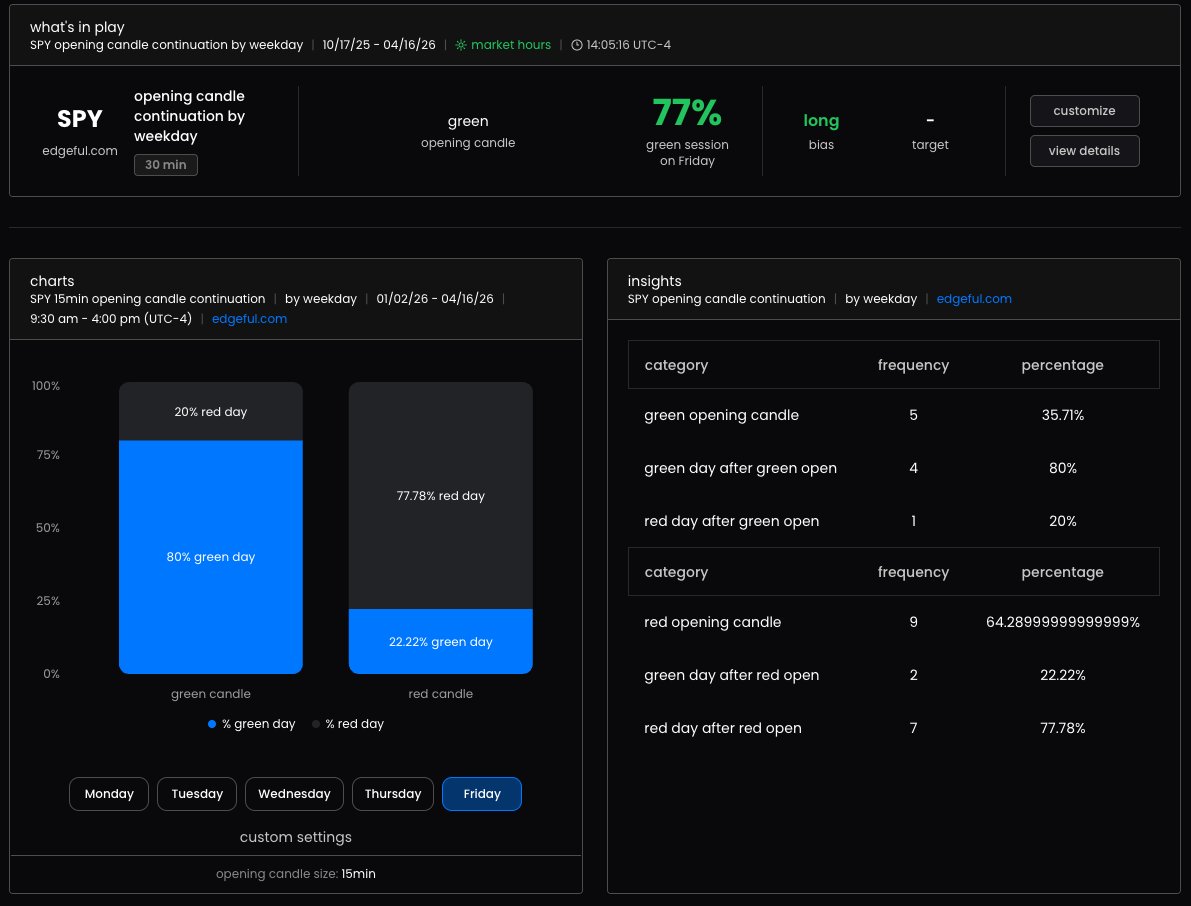Choose the Thursday tab
Screen dimensions: 1191x906
coord(393,794)
